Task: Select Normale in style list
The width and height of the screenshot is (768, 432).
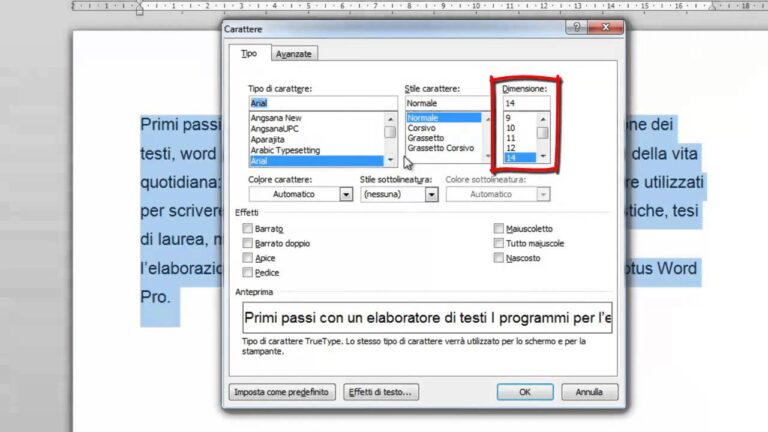Action: coord(444,118)
